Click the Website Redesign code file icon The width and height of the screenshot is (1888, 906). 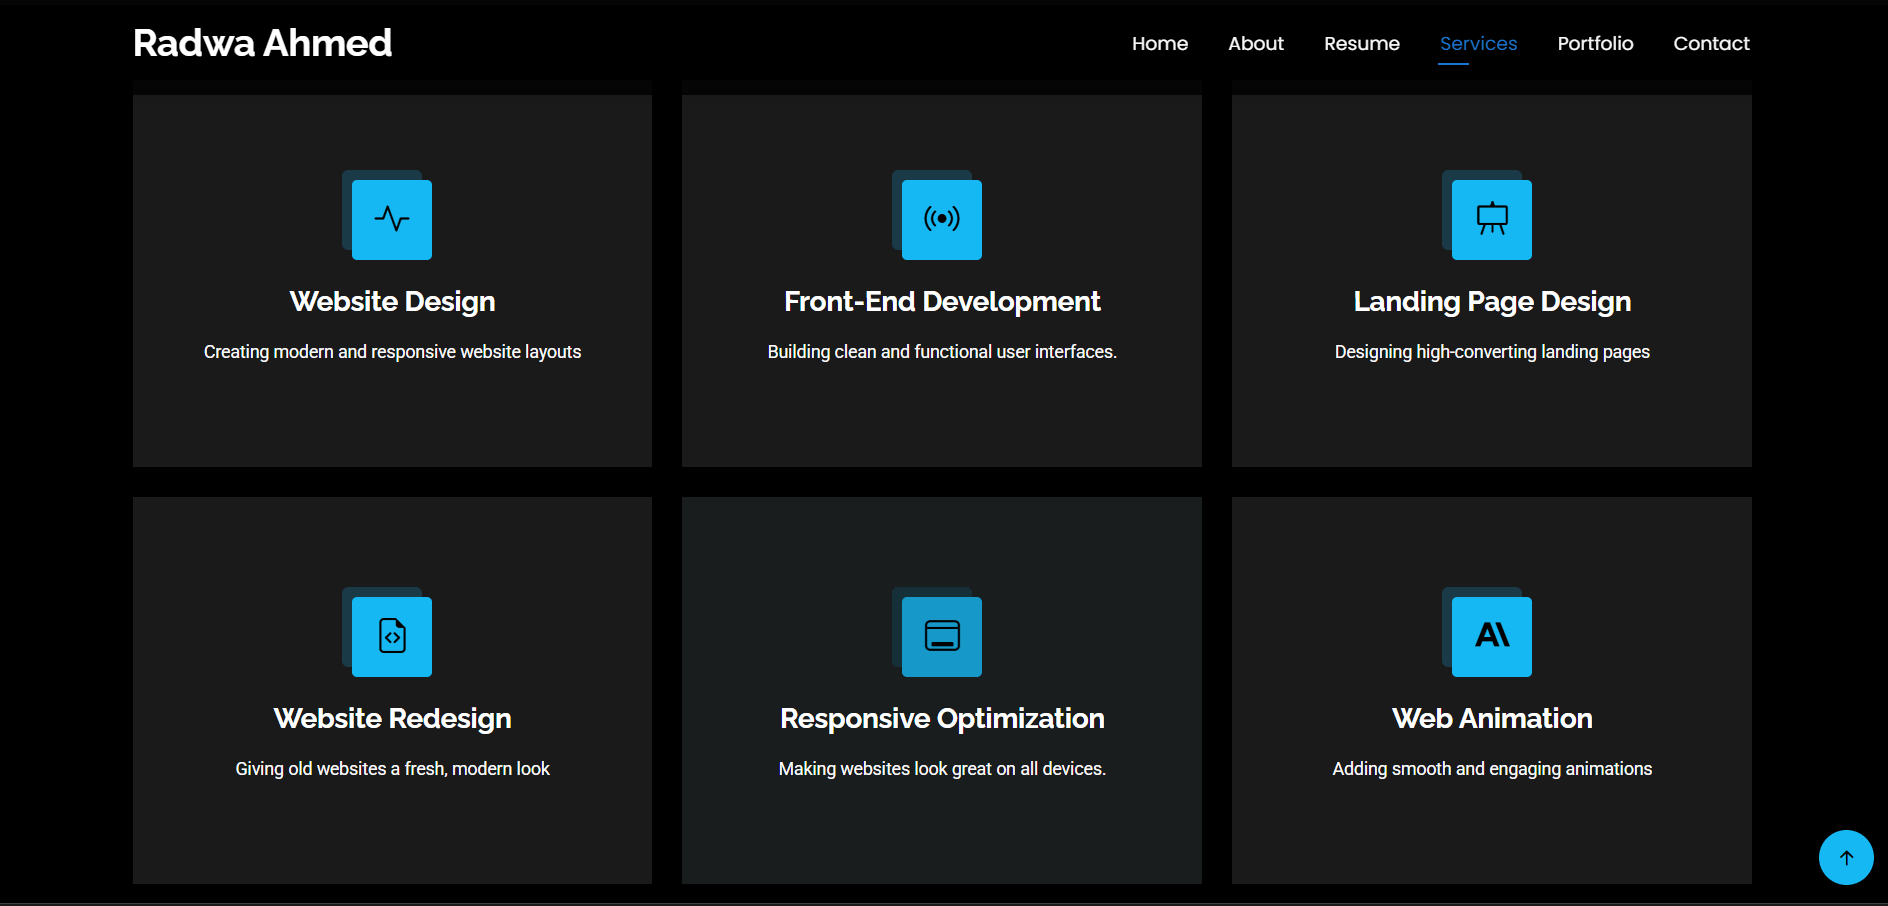click(x=391, y=636)
